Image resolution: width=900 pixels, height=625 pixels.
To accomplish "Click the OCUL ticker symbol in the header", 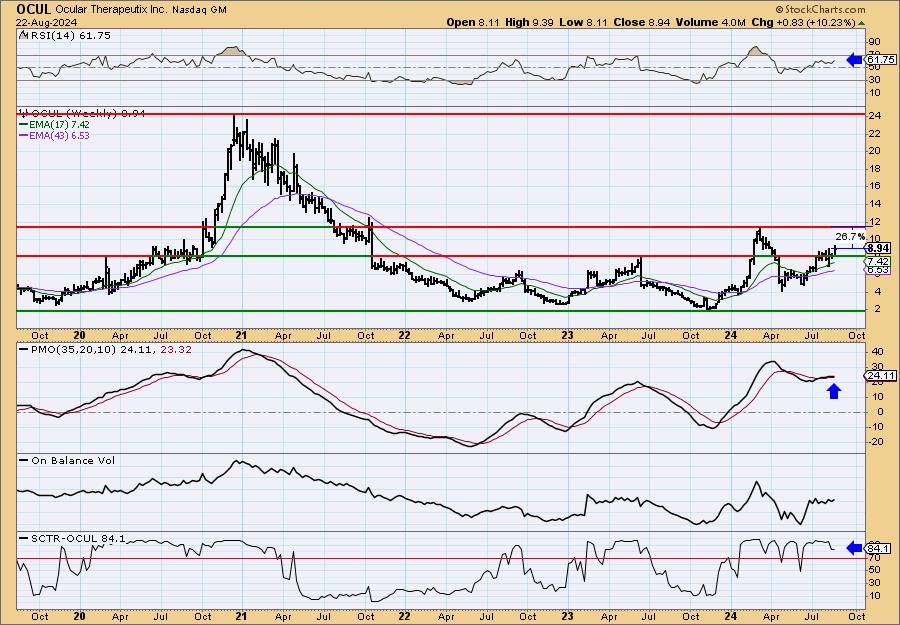I will point(34,9).
